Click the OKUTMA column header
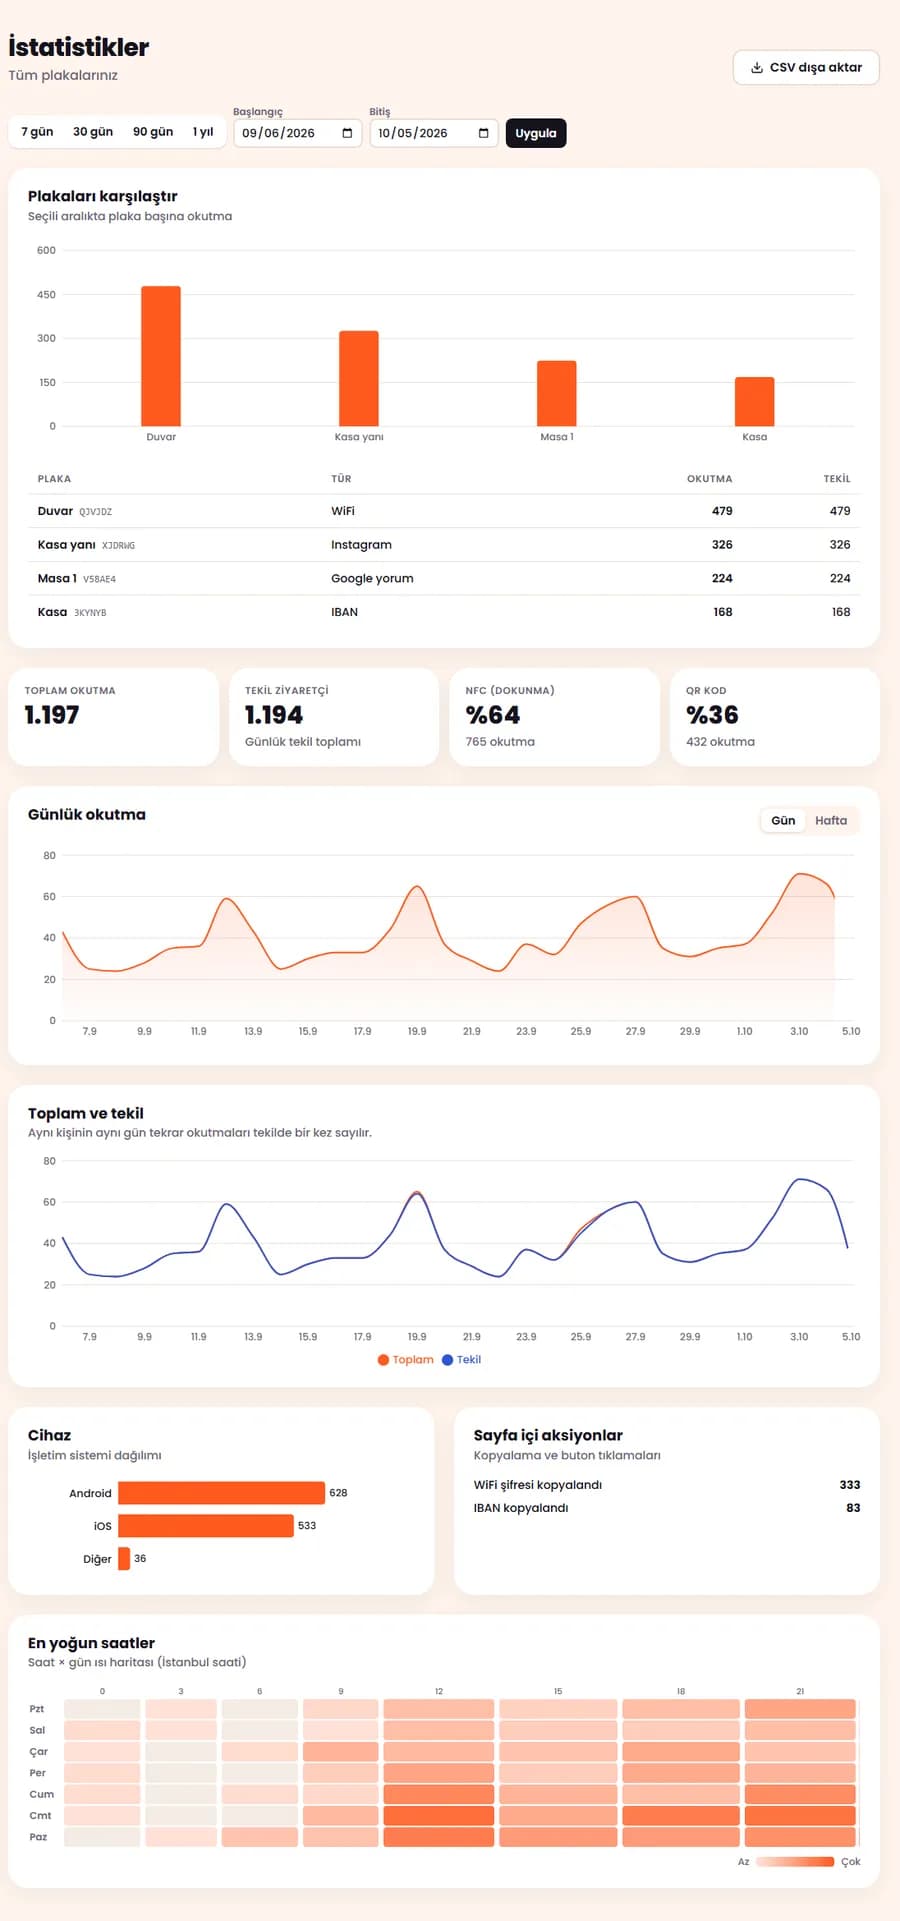This screenshot has height=1921, width=900. pos(709,479)
